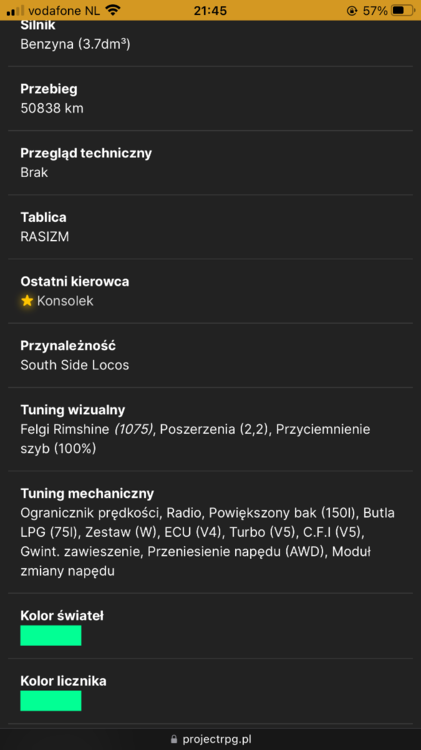Tap the Tuning mechaniczny heading
421x750 pixels.
click(87, 493)
